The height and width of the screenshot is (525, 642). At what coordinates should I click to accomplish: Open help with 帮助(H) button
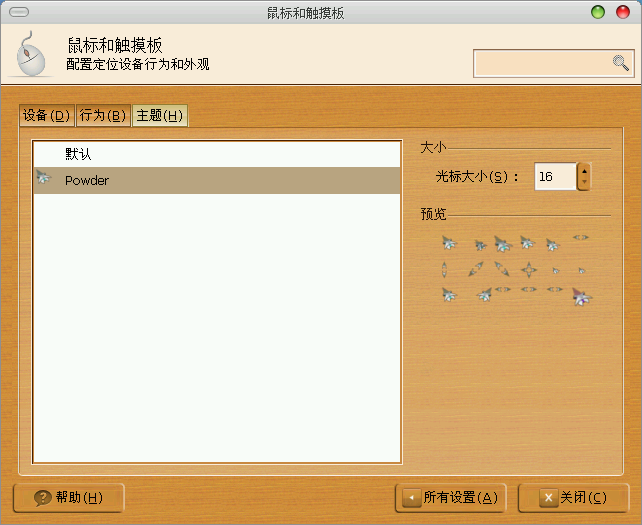point(69,498)
